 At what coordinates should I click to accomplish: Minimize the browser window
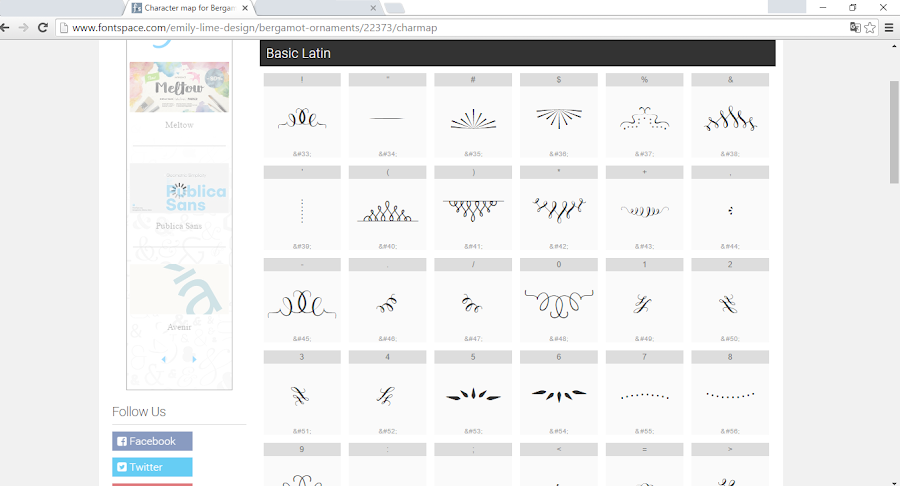tap(823, 7)
